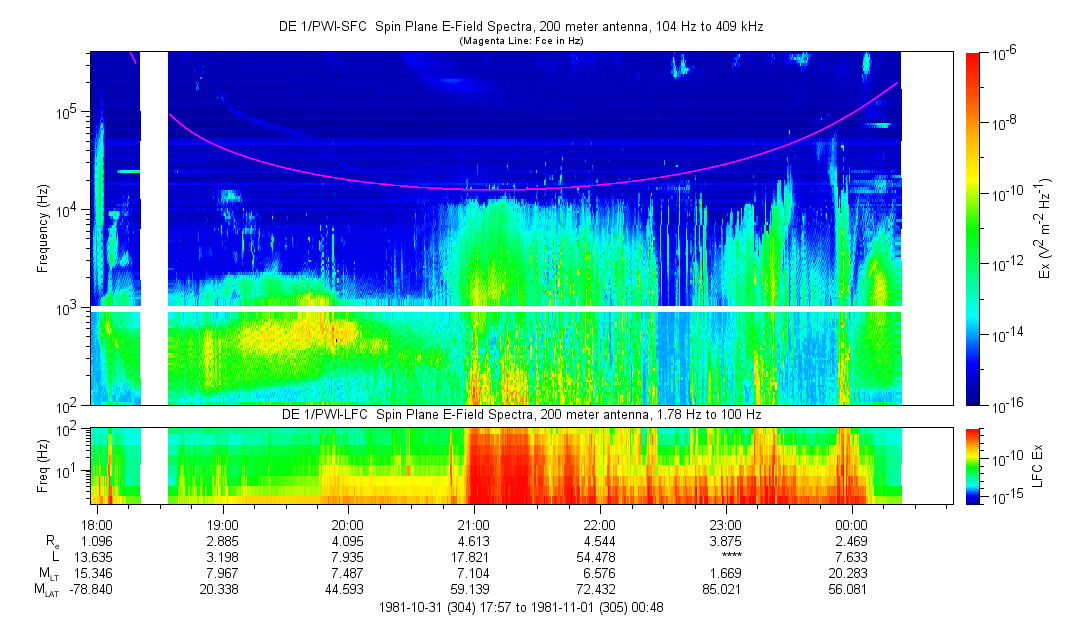Click the 10^-8 color bar label
The width and height of the screenshot is (1083, 620).
click(x=1004, y=124)
